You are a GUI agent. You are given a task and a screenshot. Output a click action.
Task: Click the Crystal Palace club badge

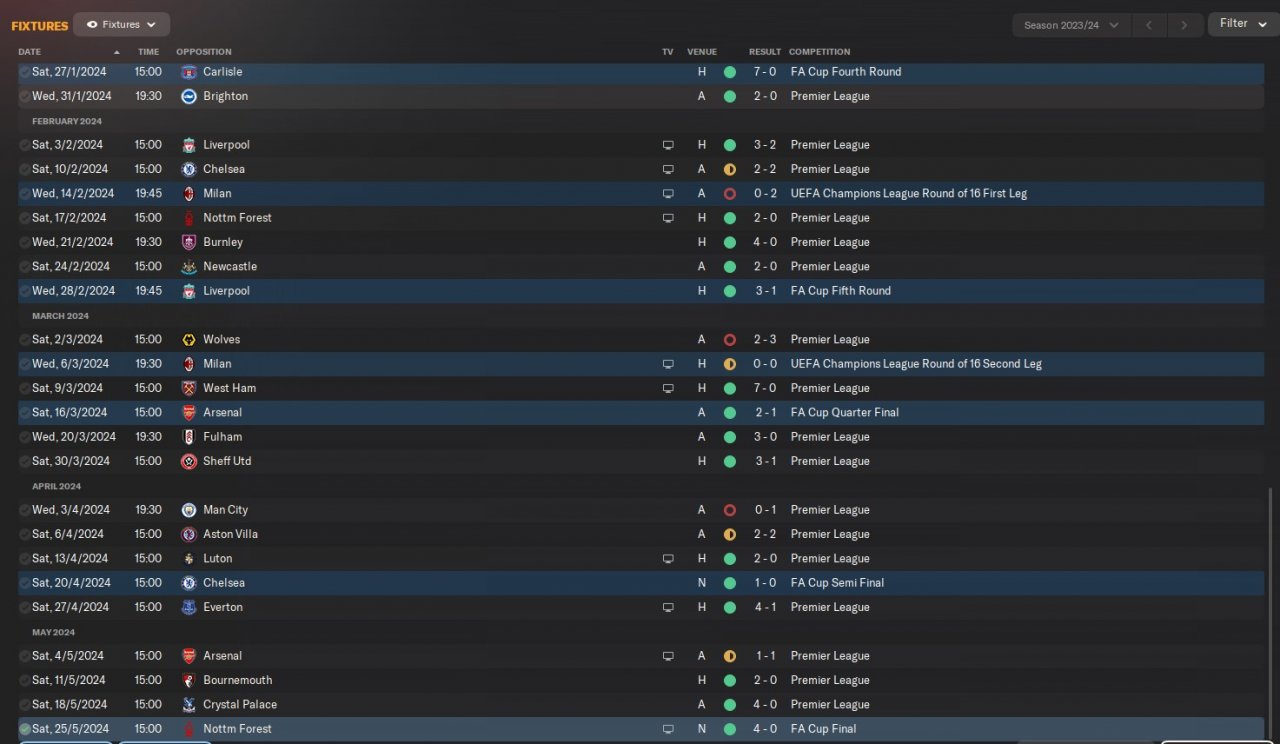pyautogui.click(x=189, y=705)
